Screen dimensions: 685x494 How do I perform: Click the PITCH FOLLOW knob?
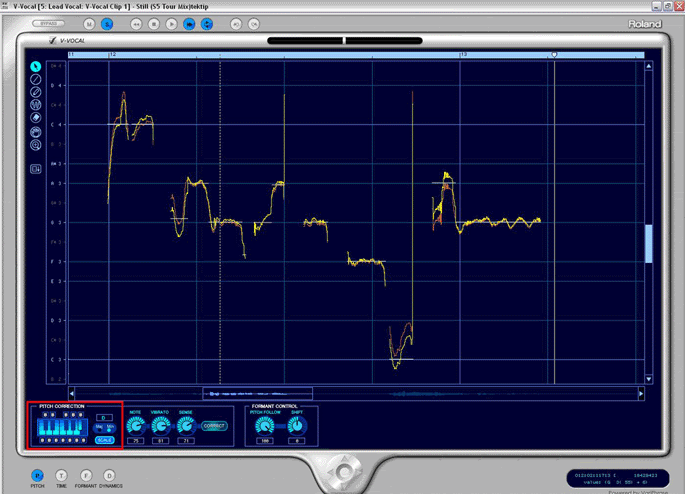265,425
